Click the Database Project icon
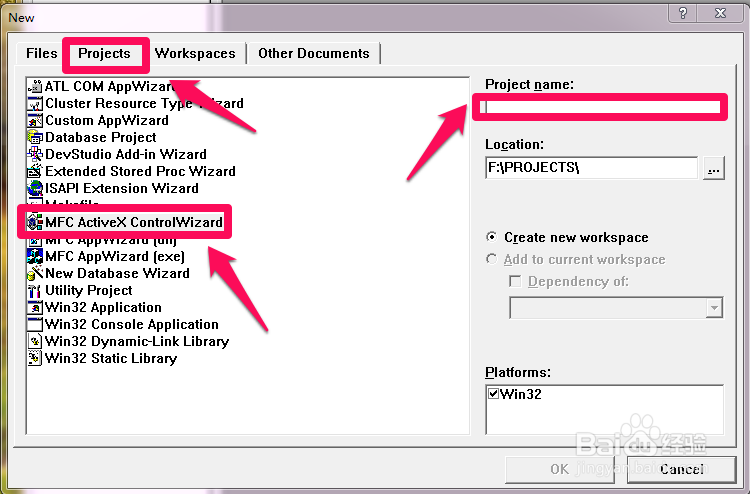Screen dimensions: 750x494 coord(35,138)
